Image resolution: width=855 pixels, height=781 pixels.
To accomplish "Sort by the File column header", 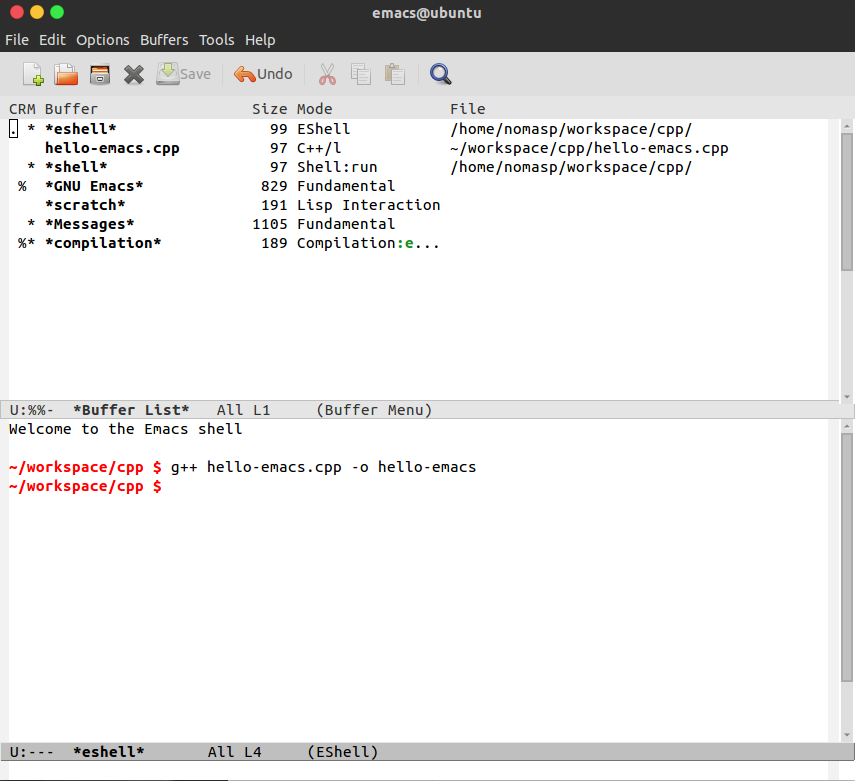I will tap(468, 109).
